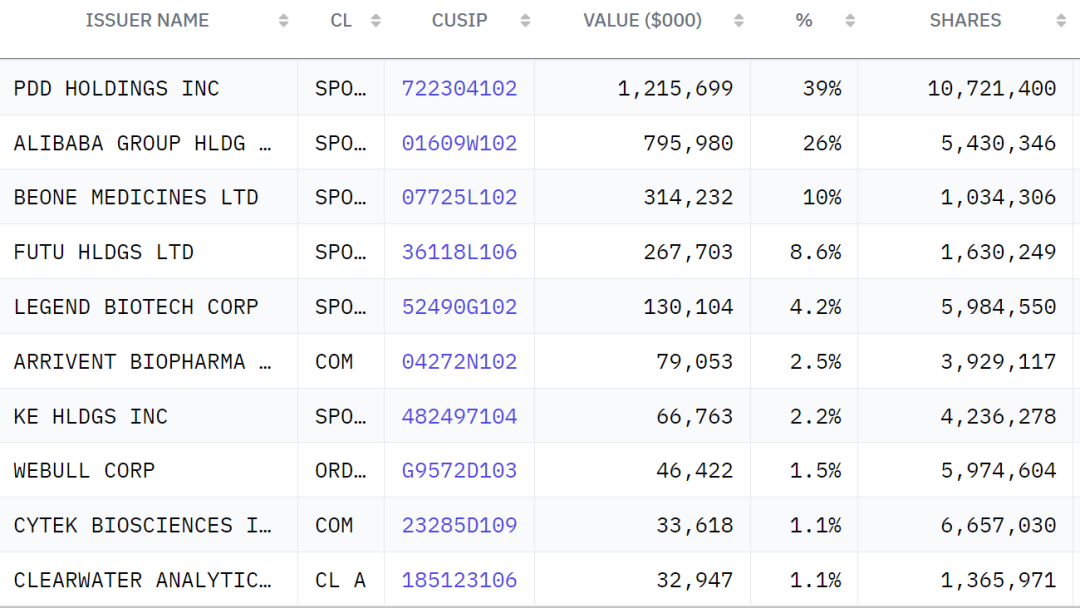Click the 52490G102 CUSIP link
1080x608 pixels.
click(459, 307)
